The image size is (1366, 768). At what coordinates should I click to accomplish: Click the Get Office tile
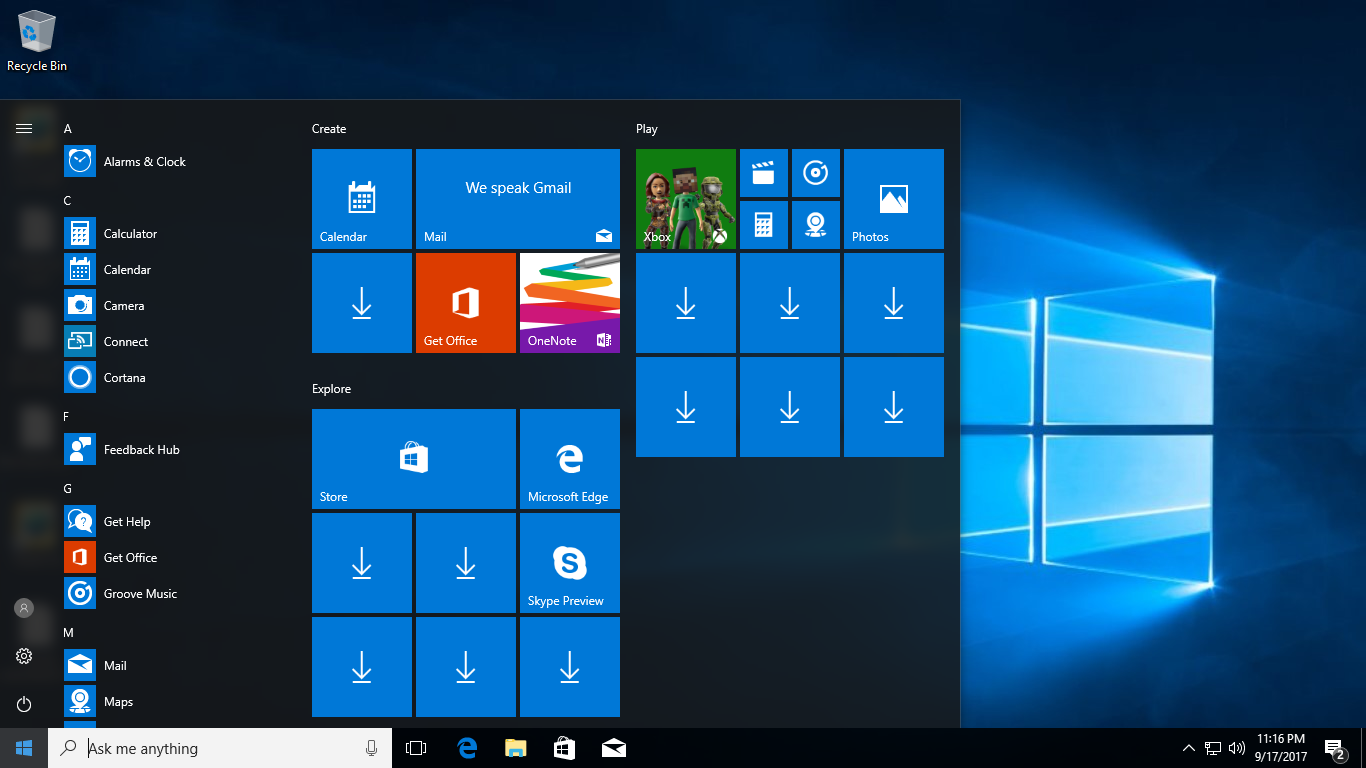(466, 303)
